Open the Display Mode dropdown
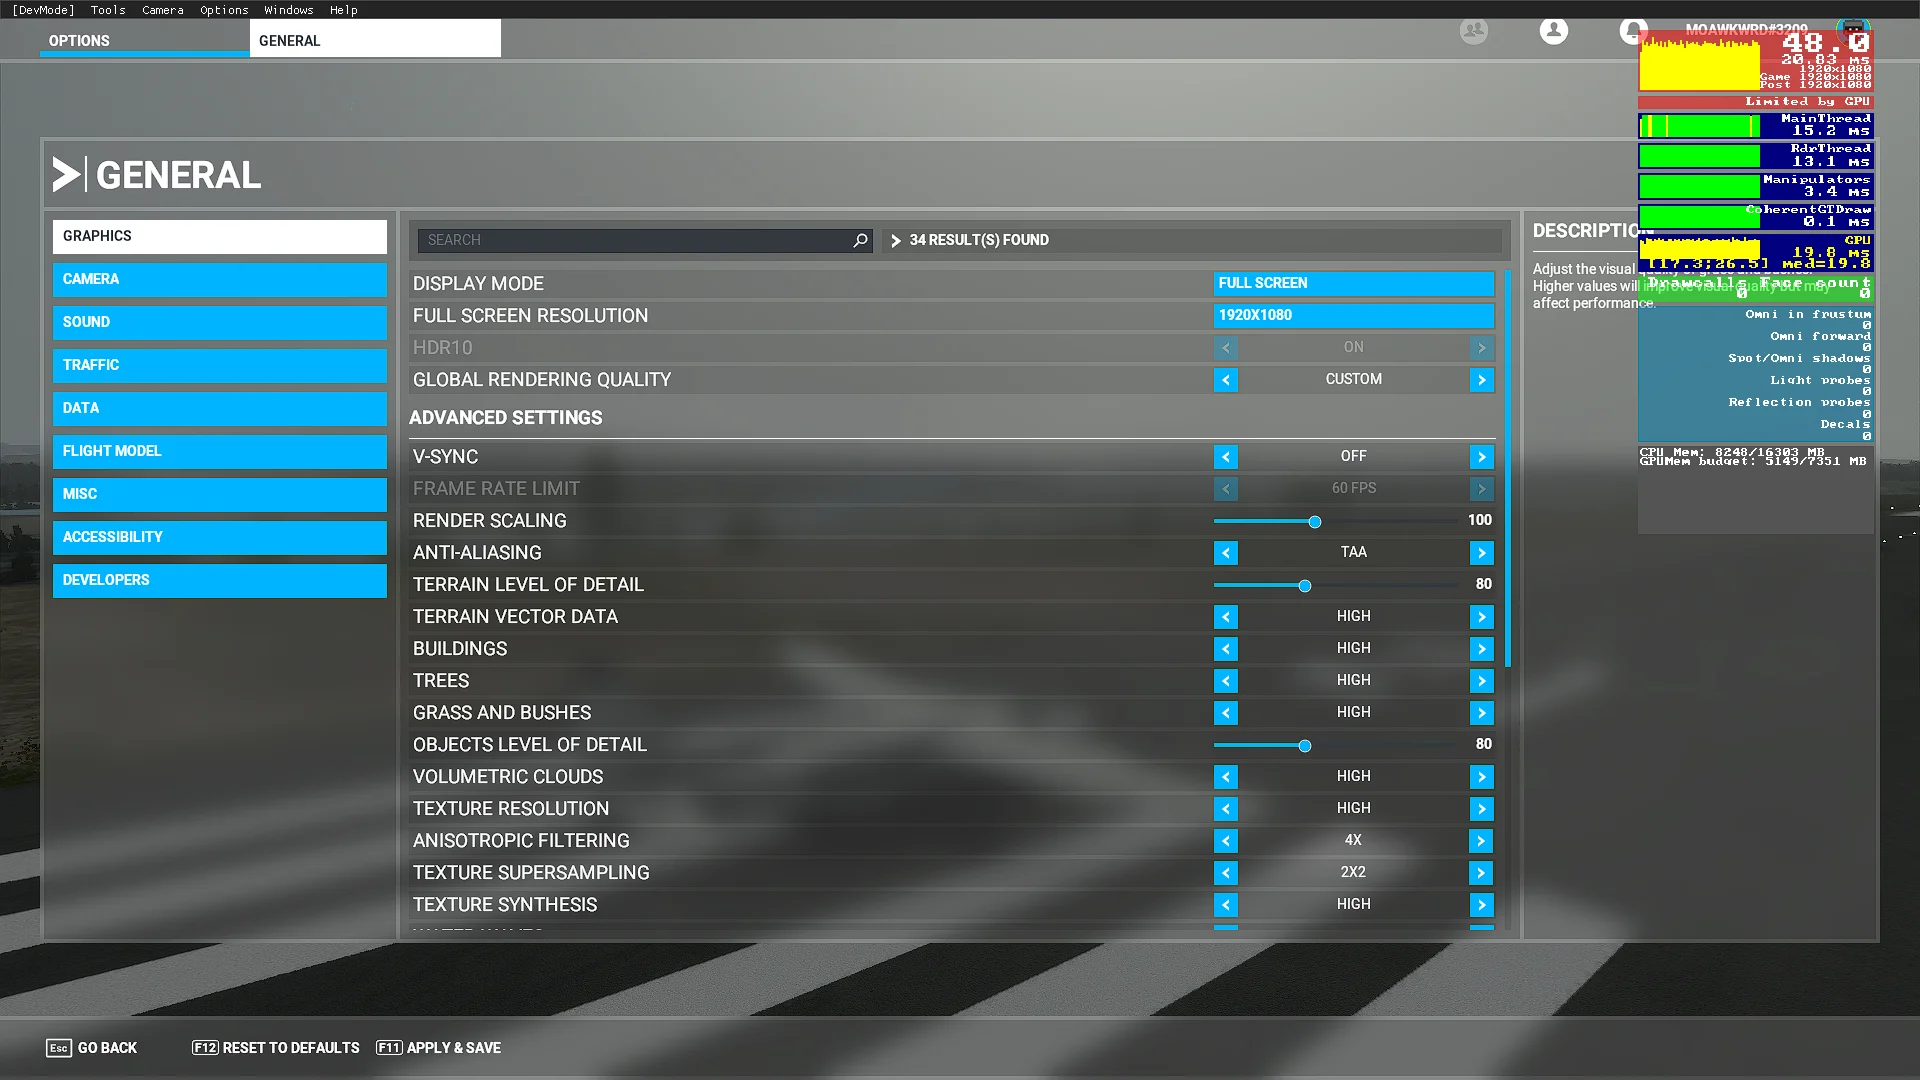The width and height of the screenshot is (1920, 1080). [x=1353, y=283]
